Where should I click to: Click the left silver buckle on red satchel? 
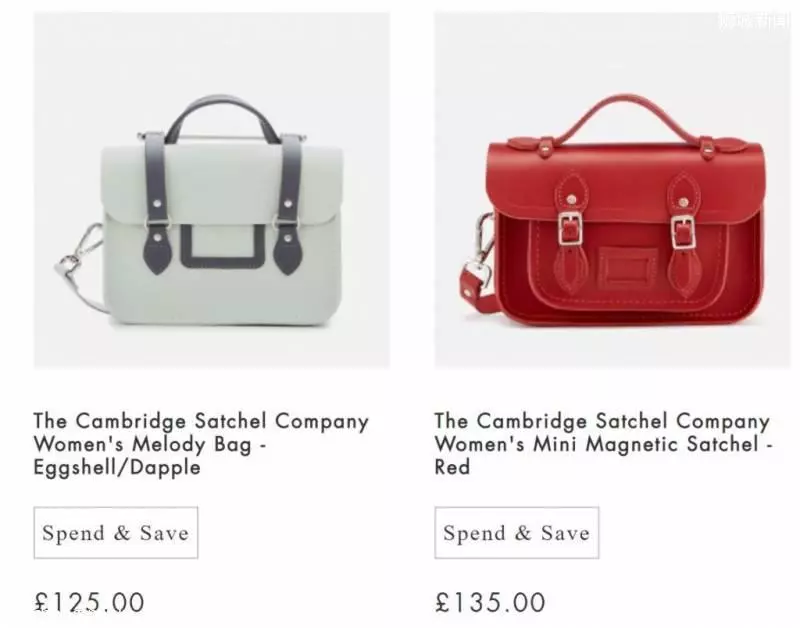[x=570, y=228]
